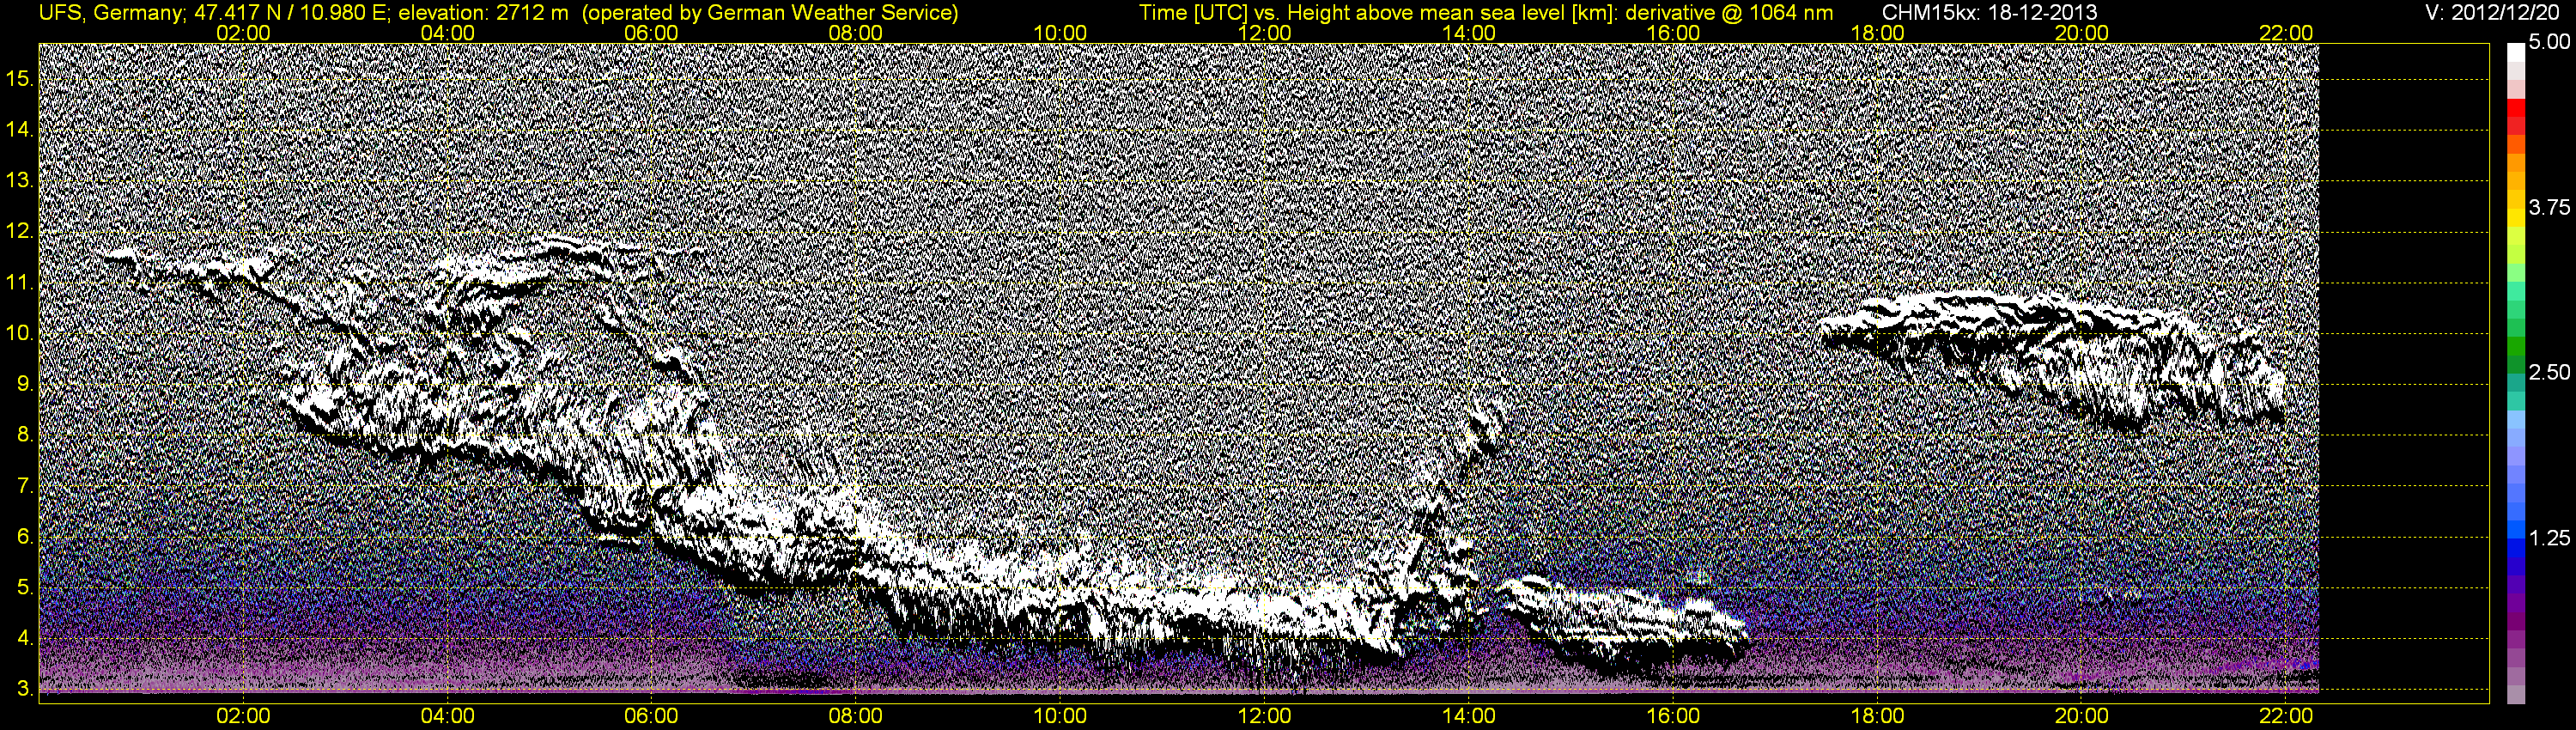The height and width of the screenshot is (730, 2576).
Task: Click the 16:00 label on the bottom time axis
Action: (x=1673, y=716)
